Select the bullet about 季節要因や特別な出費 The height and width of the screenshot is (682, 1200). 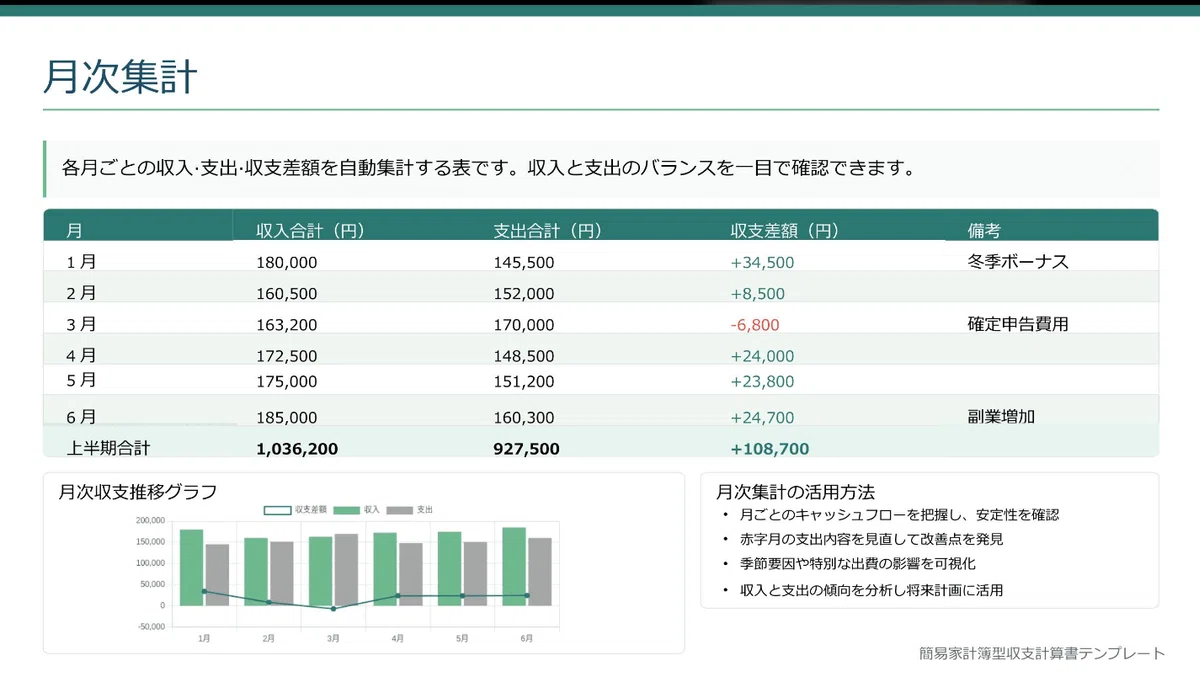(x=857, y=564)
